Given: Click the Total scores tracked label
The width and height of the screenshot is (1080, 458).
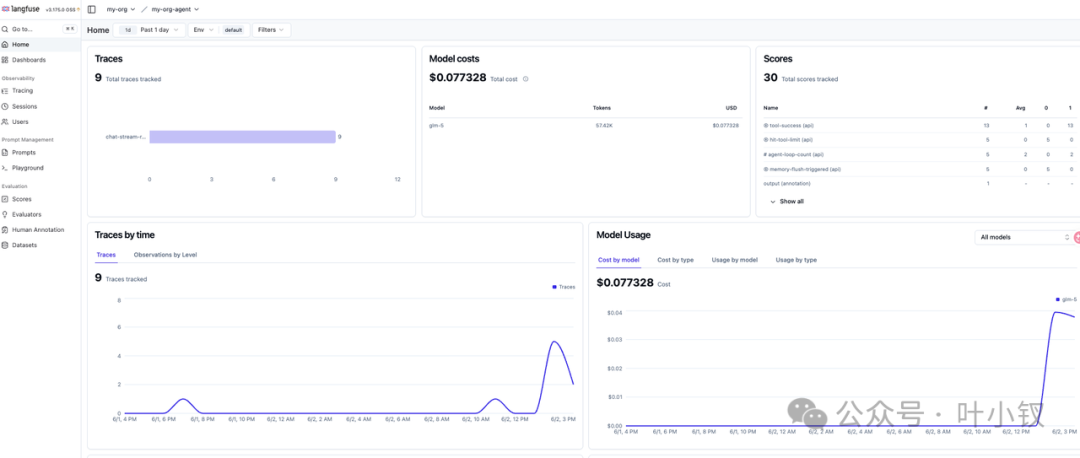Looking at the screenshot, I should tap(810, 79).
